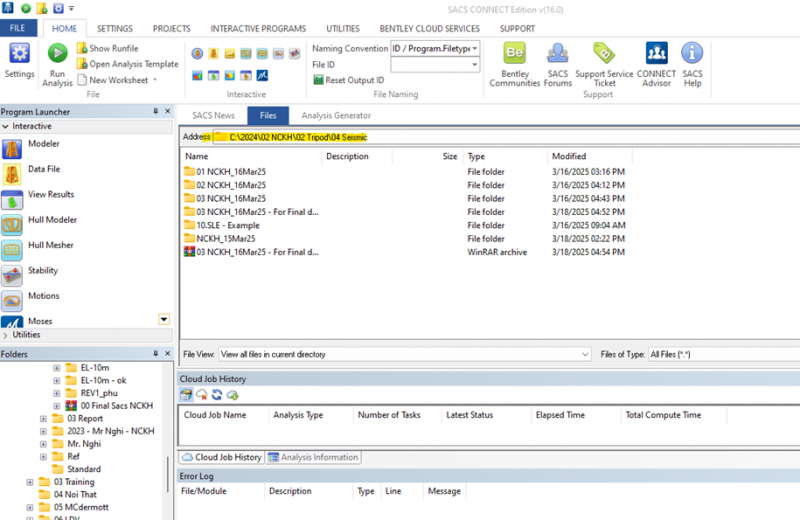Open the SUPPORT ribbon tab

(x=517, y=29)
